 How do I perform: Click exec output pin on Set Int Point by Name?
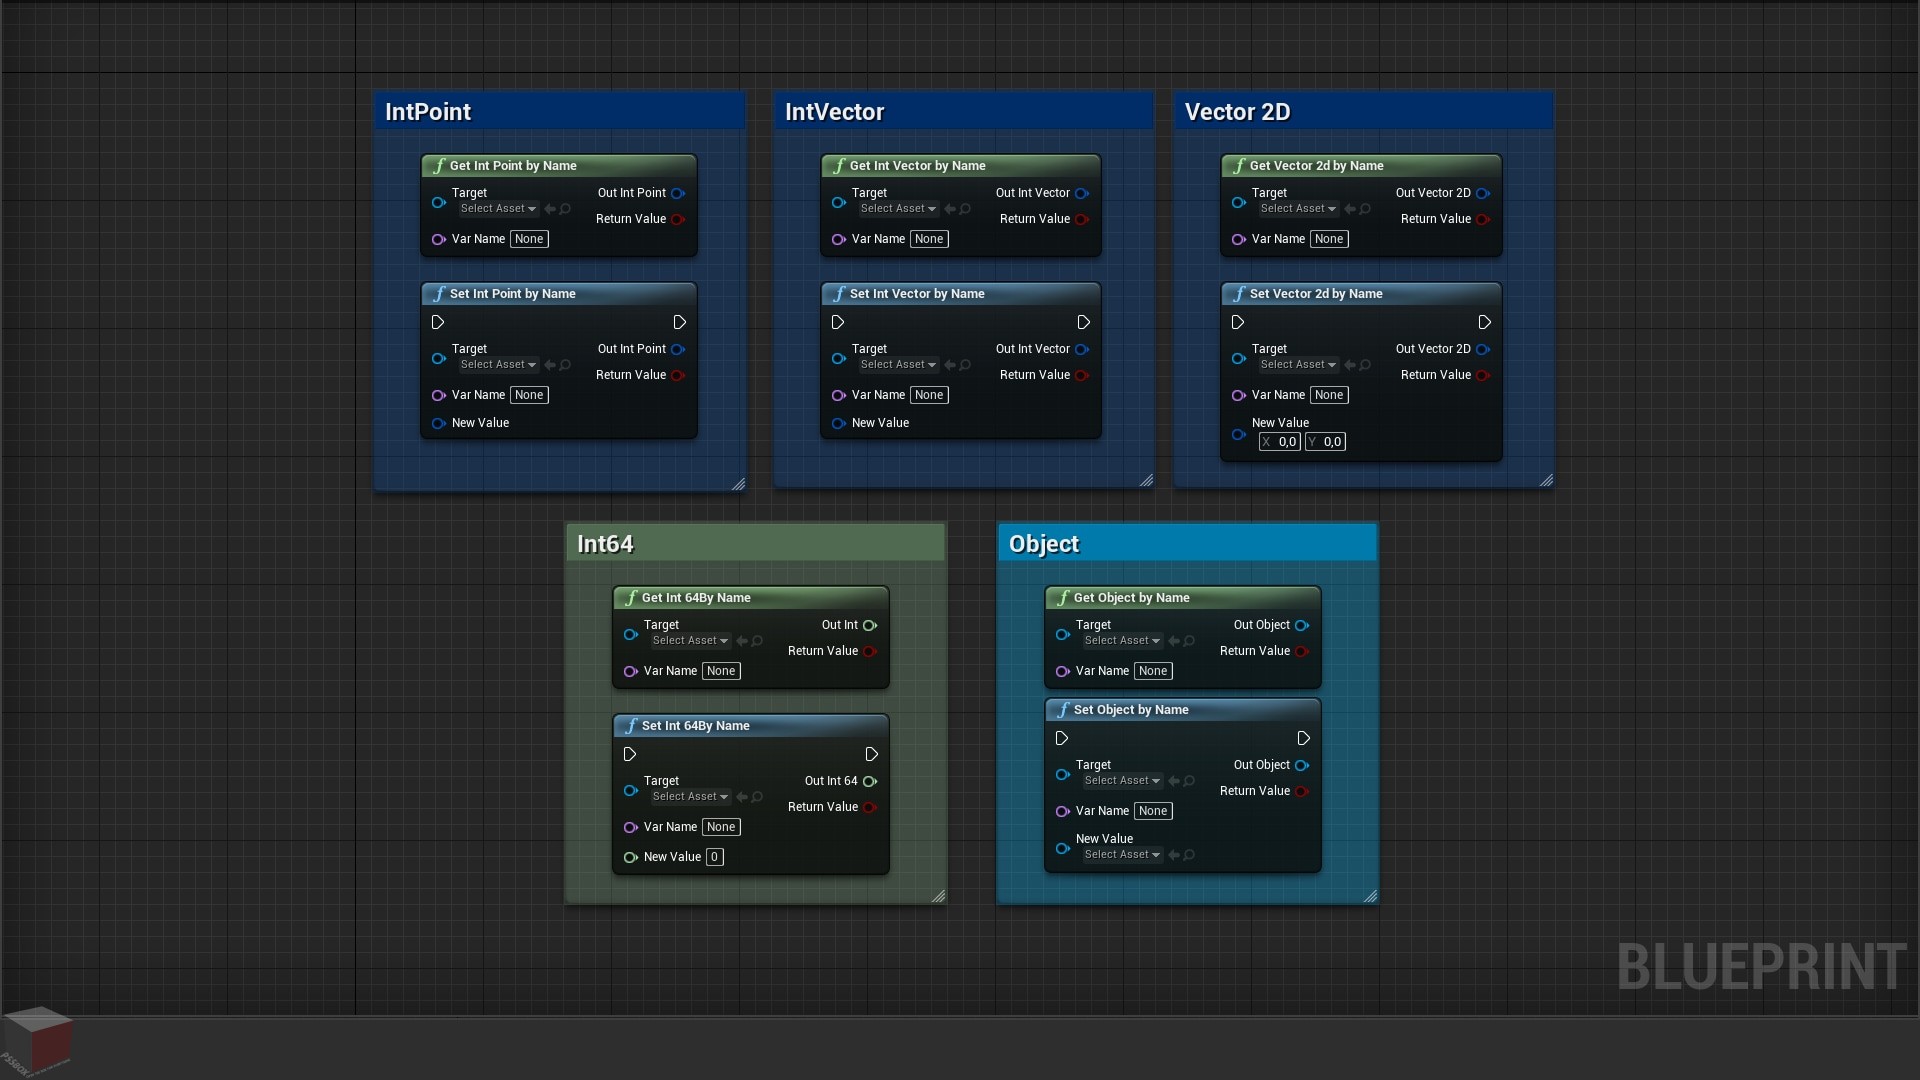679,322
